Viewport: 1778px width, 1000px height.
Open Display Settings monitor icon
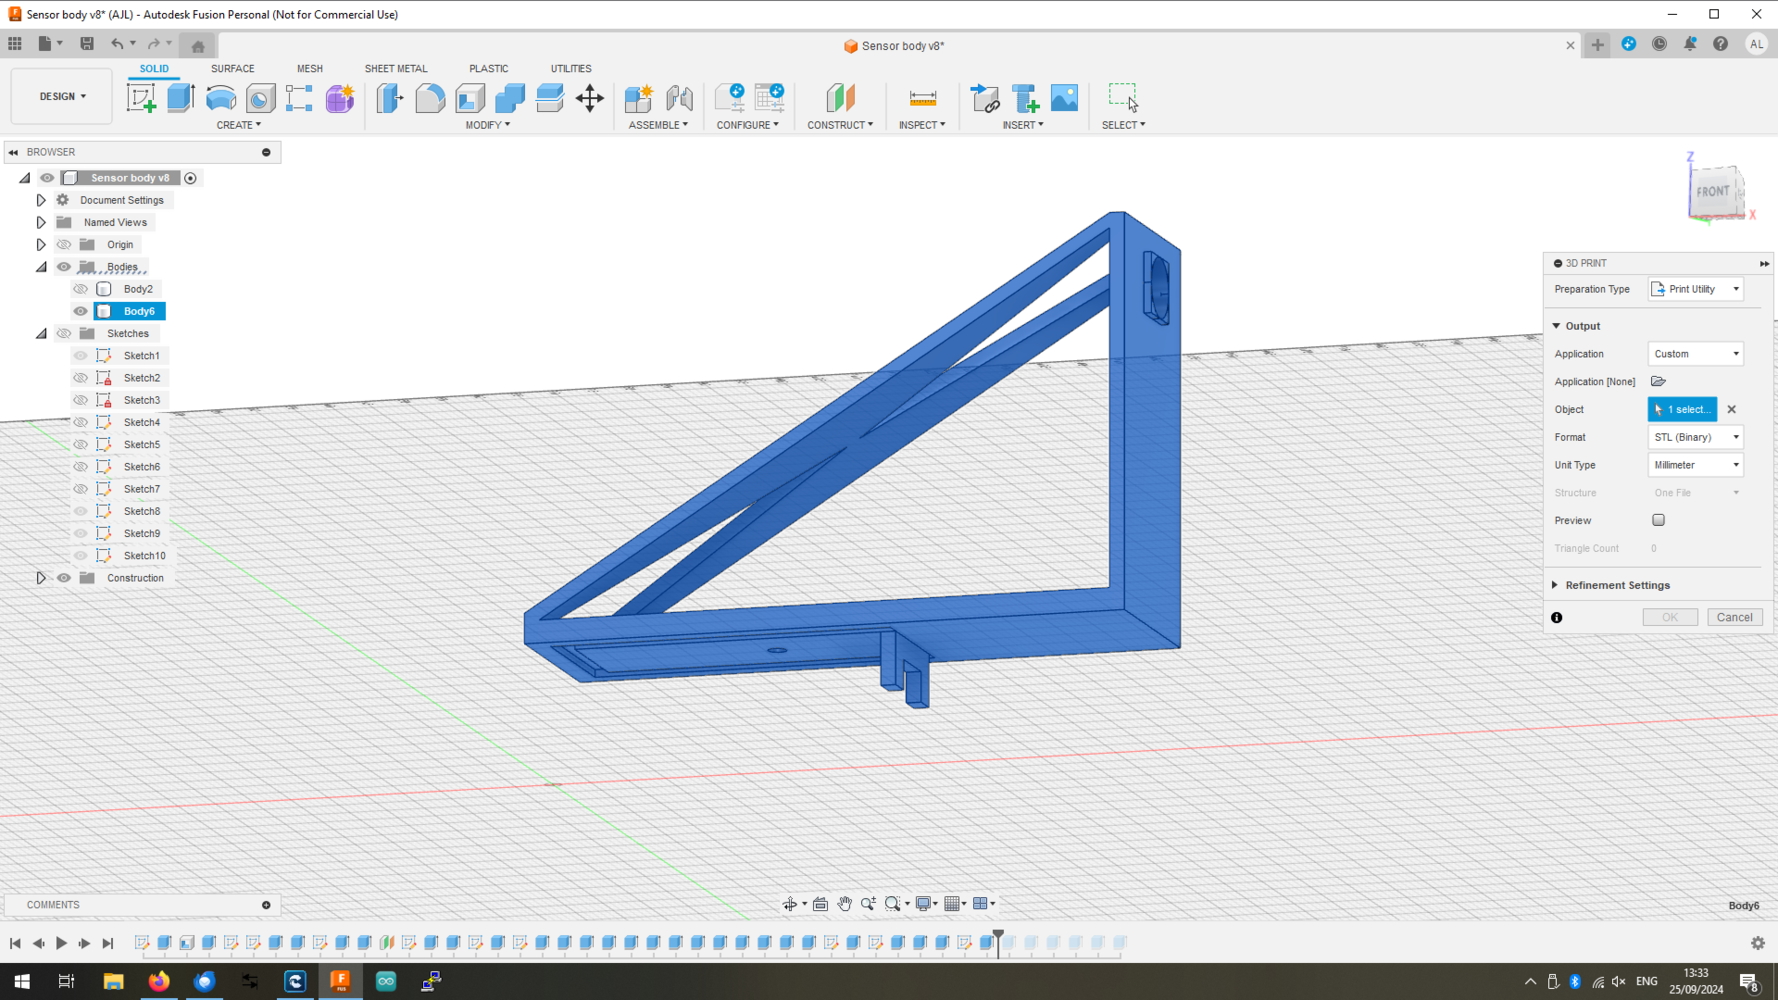point(924,904)
